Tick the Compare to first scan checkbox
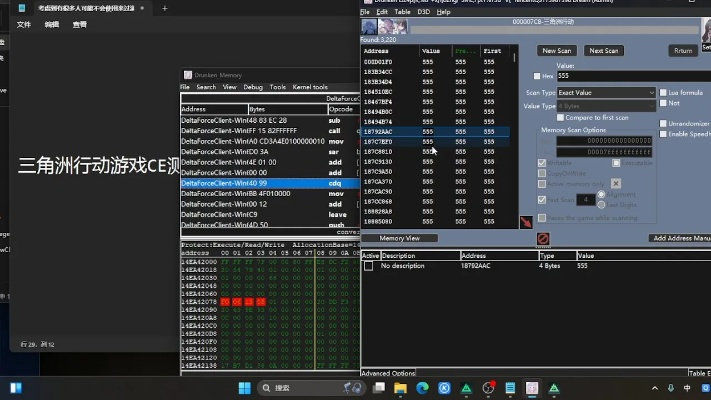Image resolution: width=711 pixels, height=400 pixels. [560, 117]
